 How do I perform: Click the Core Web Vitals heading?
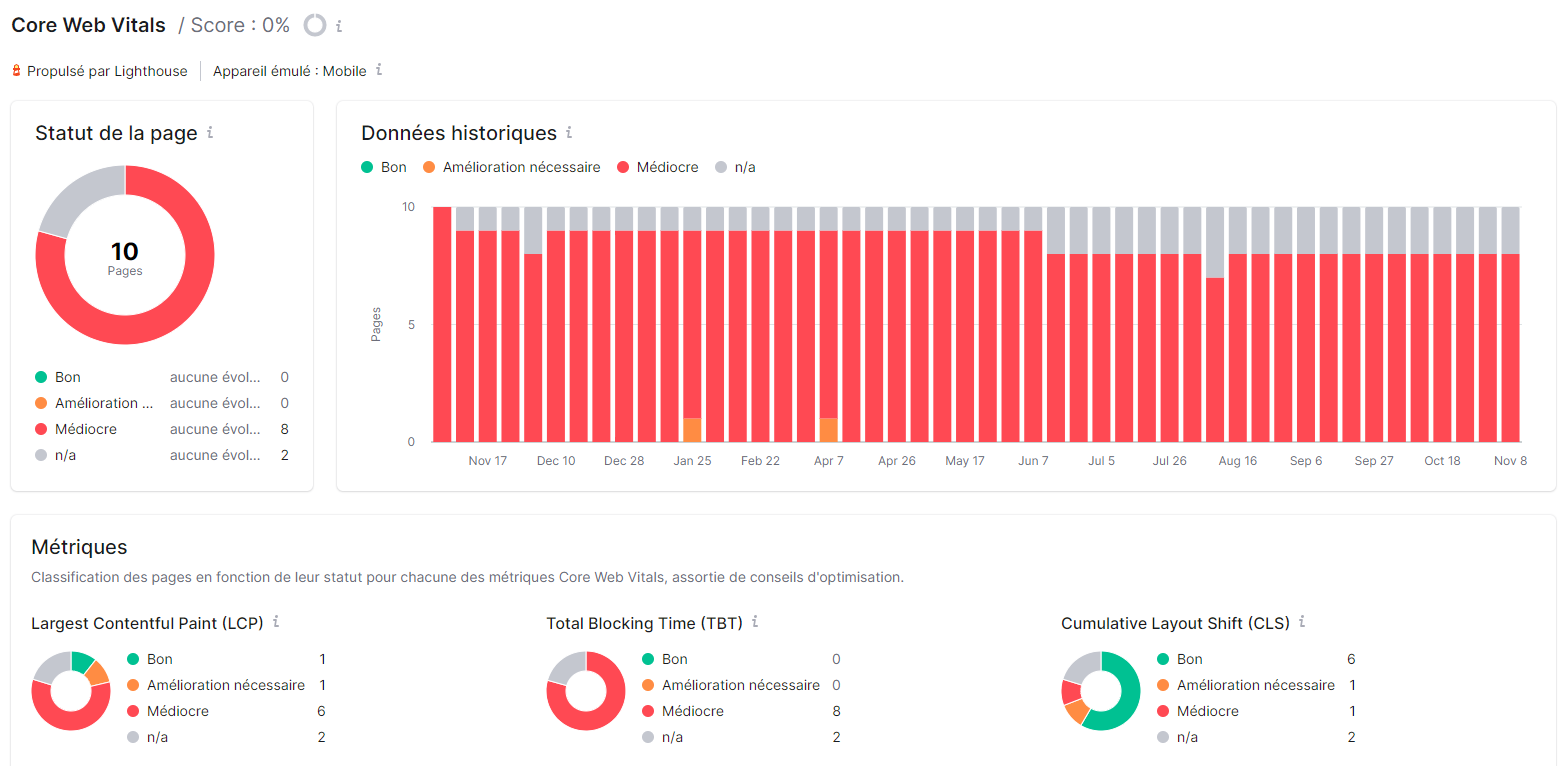89,25
